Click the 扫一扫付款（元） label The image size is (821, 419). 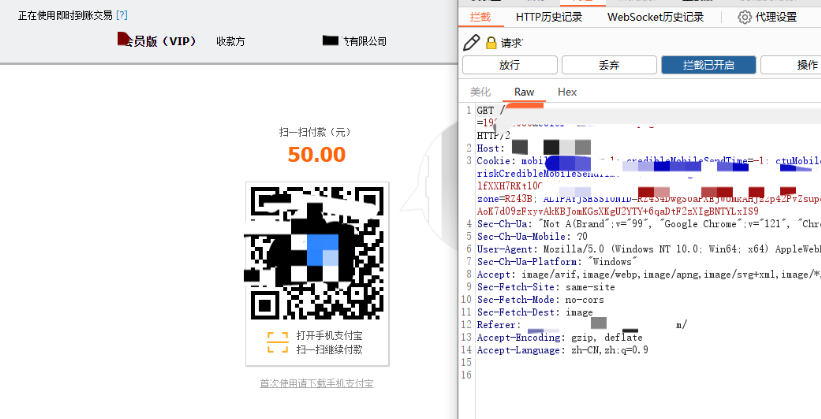315,132
